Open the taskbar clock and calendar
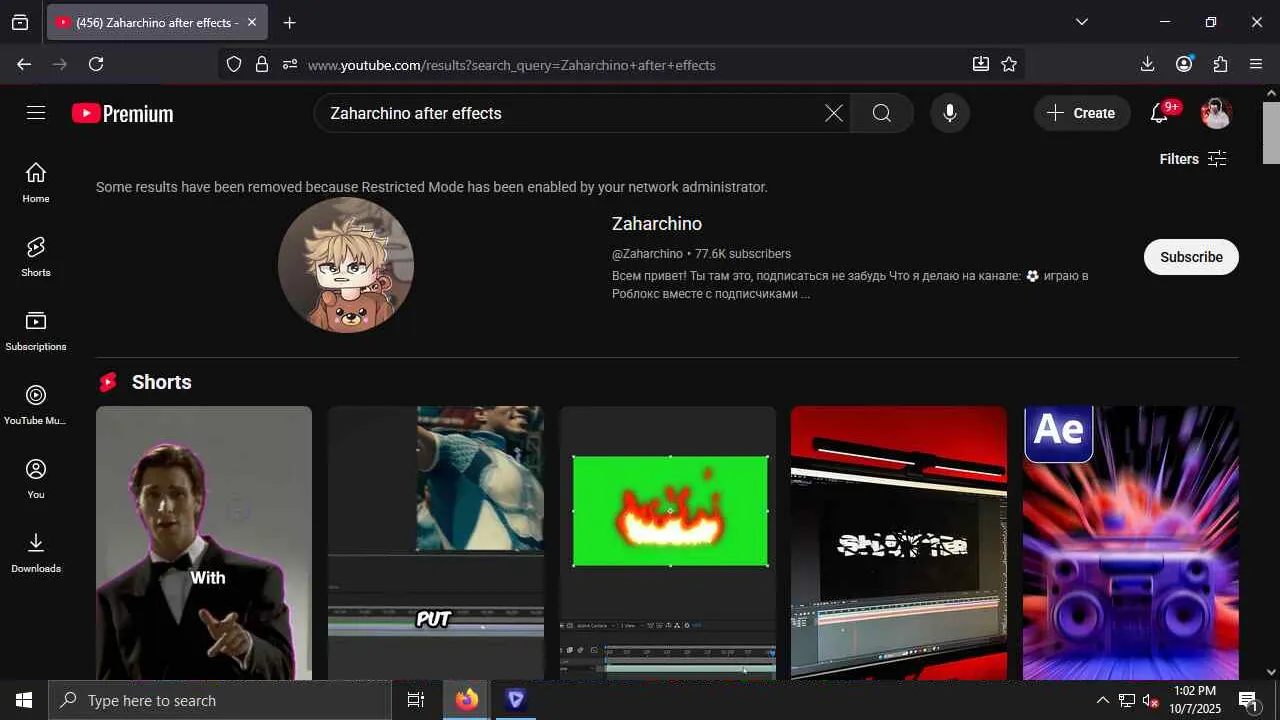 click(1195, 700)
